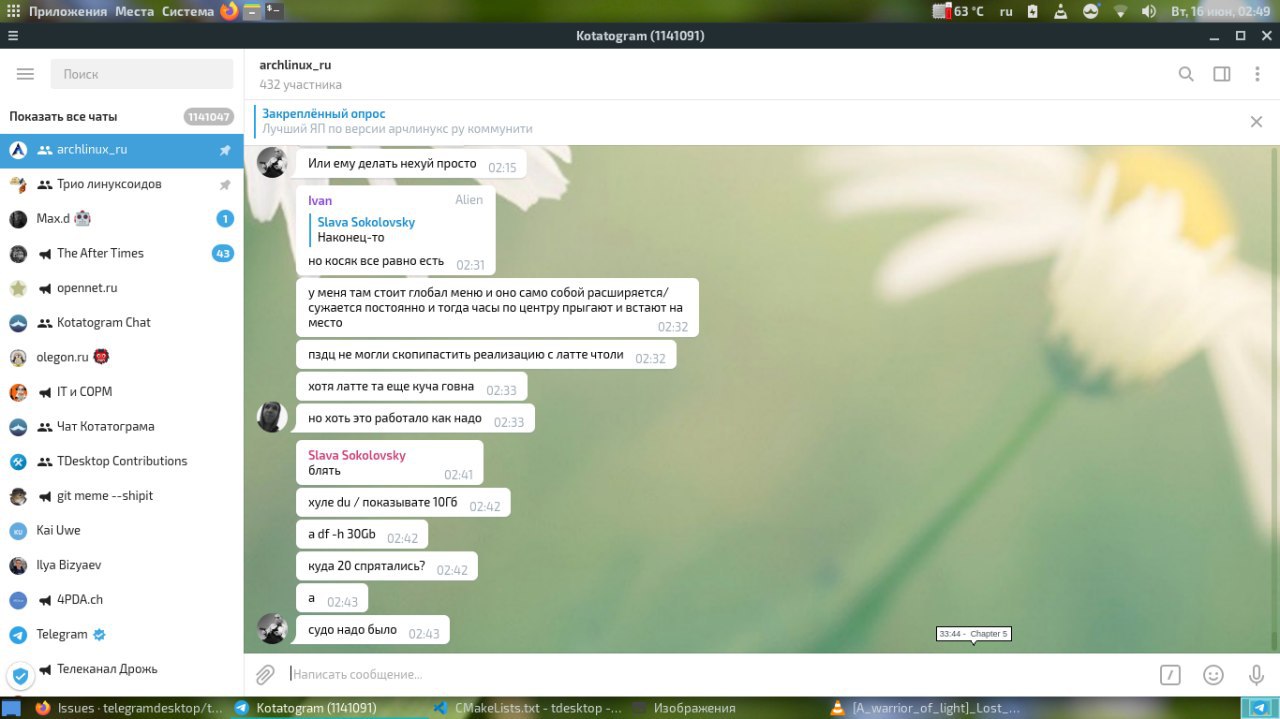The height and width of the screenshot is (719, 1280).
Task: Select the archlinux_ru chat
Action: 121,150
